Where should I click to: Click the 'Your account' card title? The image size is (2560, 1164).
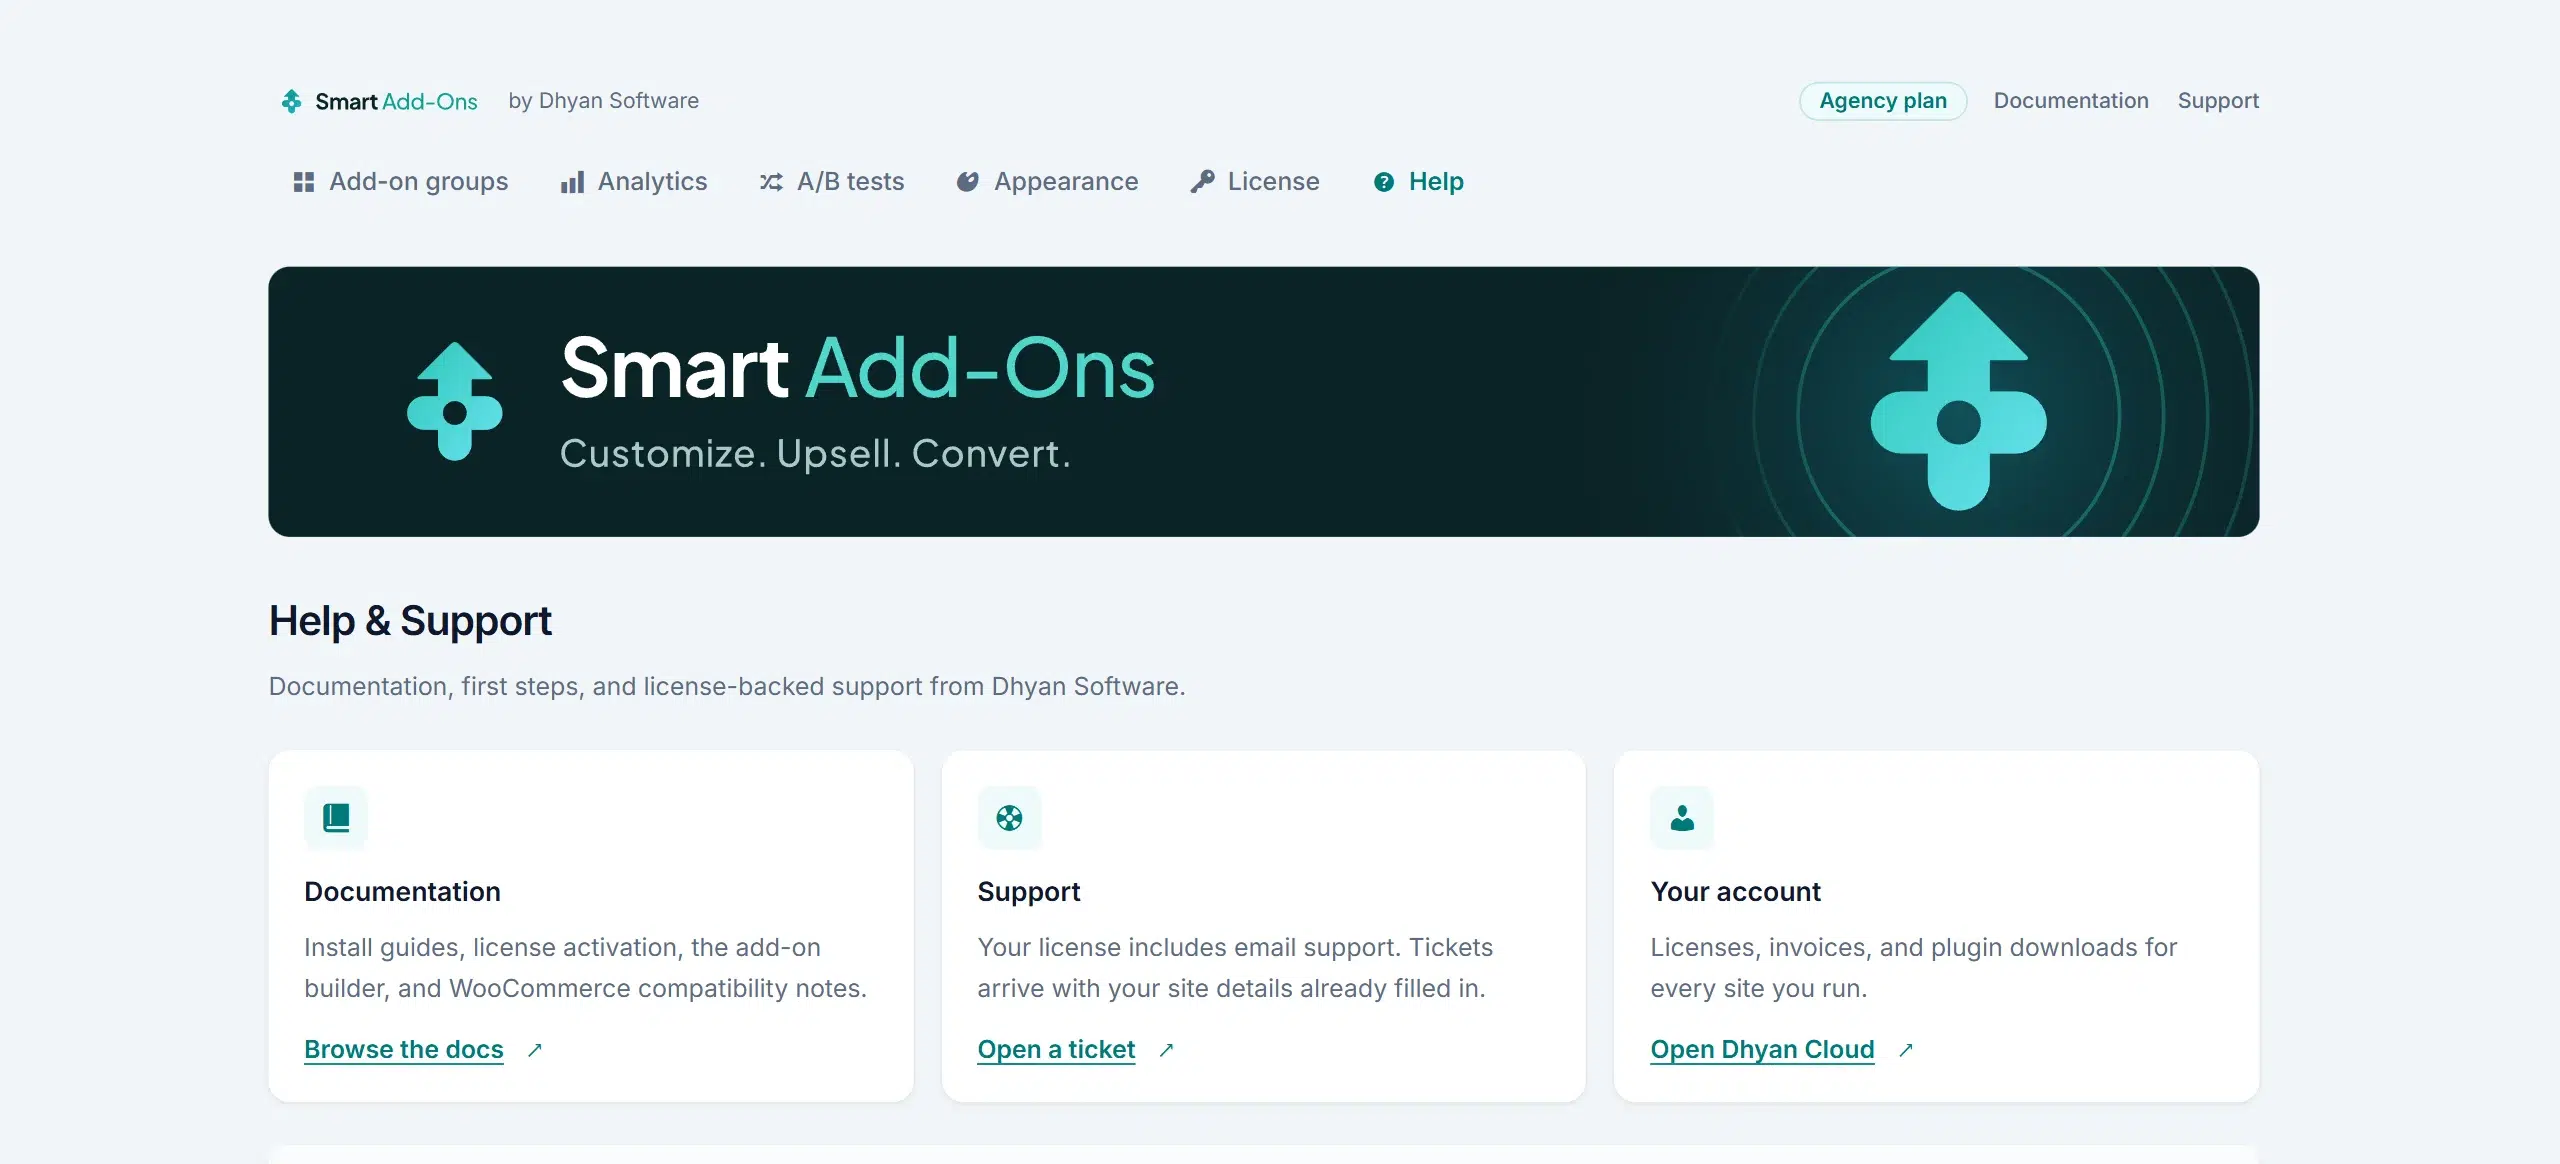point(1736,892)
